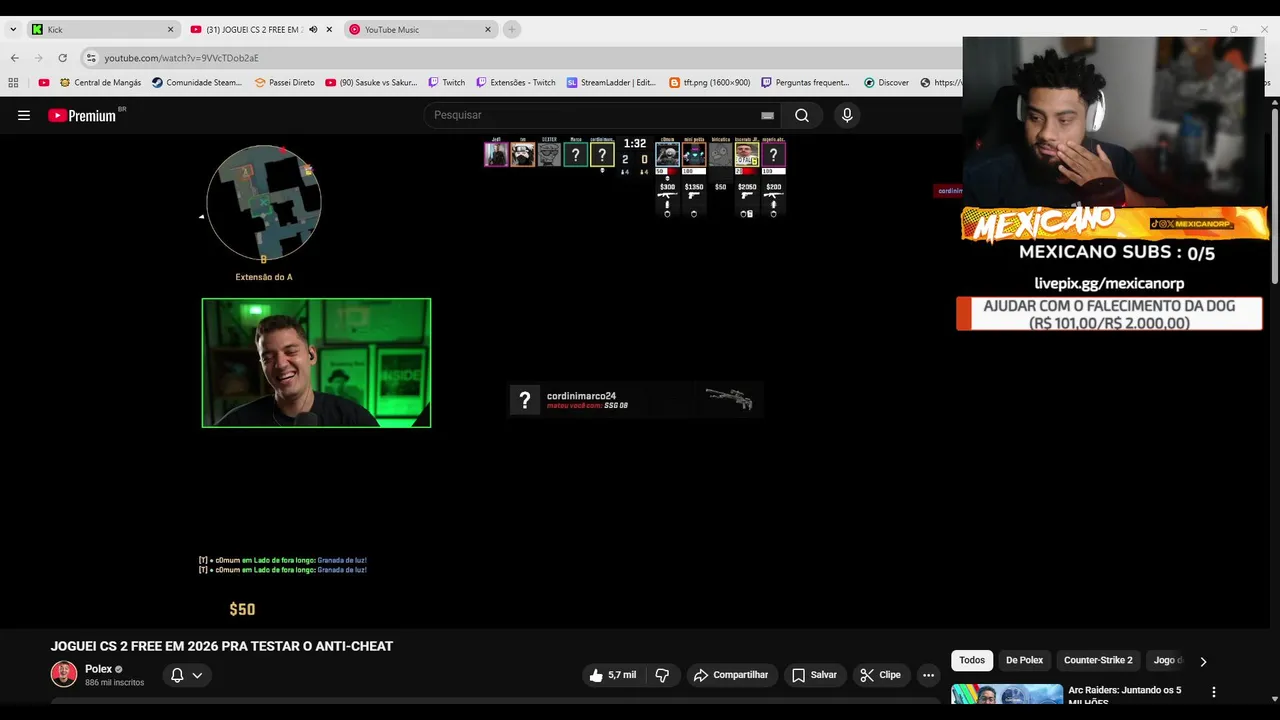Screen dimensions: 1280x720
Task: Open the StreamLadder bookmark
Action: [x=611, y=83]
